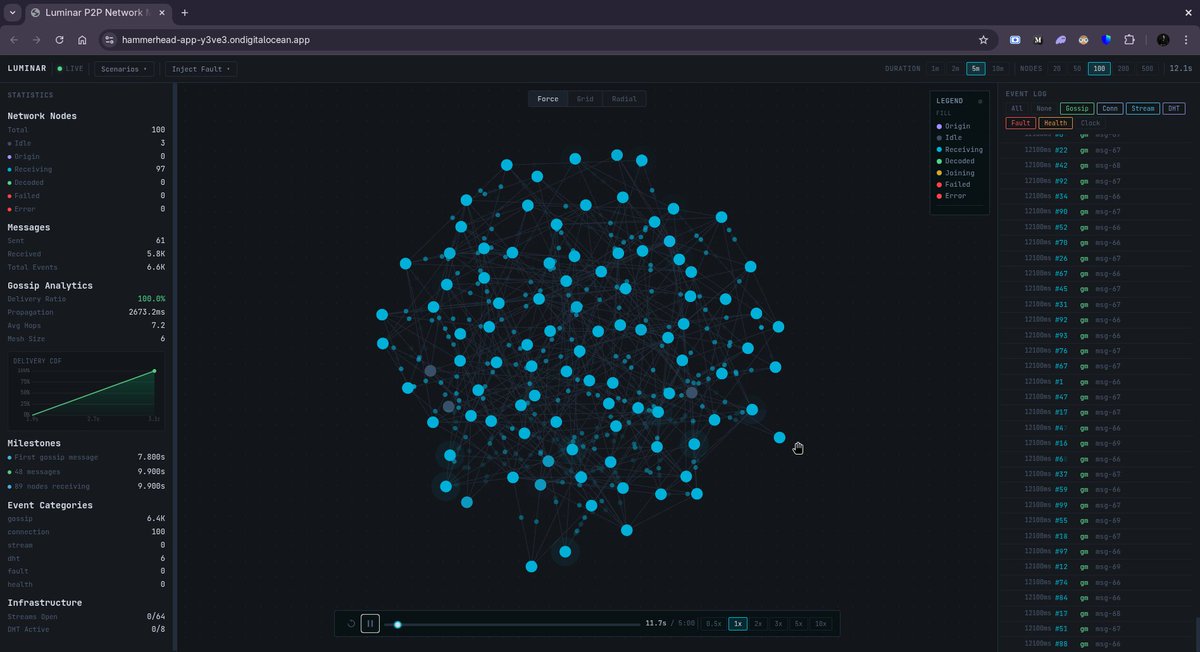
Task: Set node count to 500
Action: click(1147, 69)
